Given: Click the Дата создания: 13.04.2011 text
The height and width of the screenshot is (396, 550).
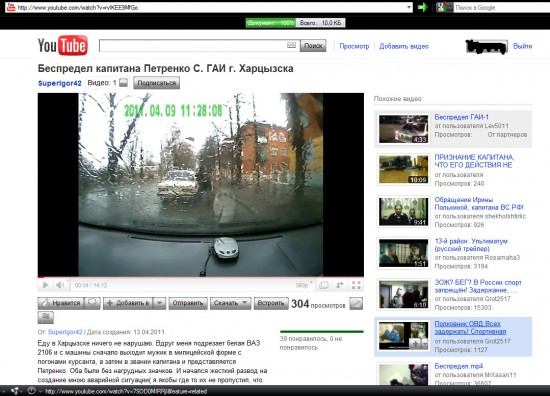Looking at the screenshot, I should click(x=126, y=332).
